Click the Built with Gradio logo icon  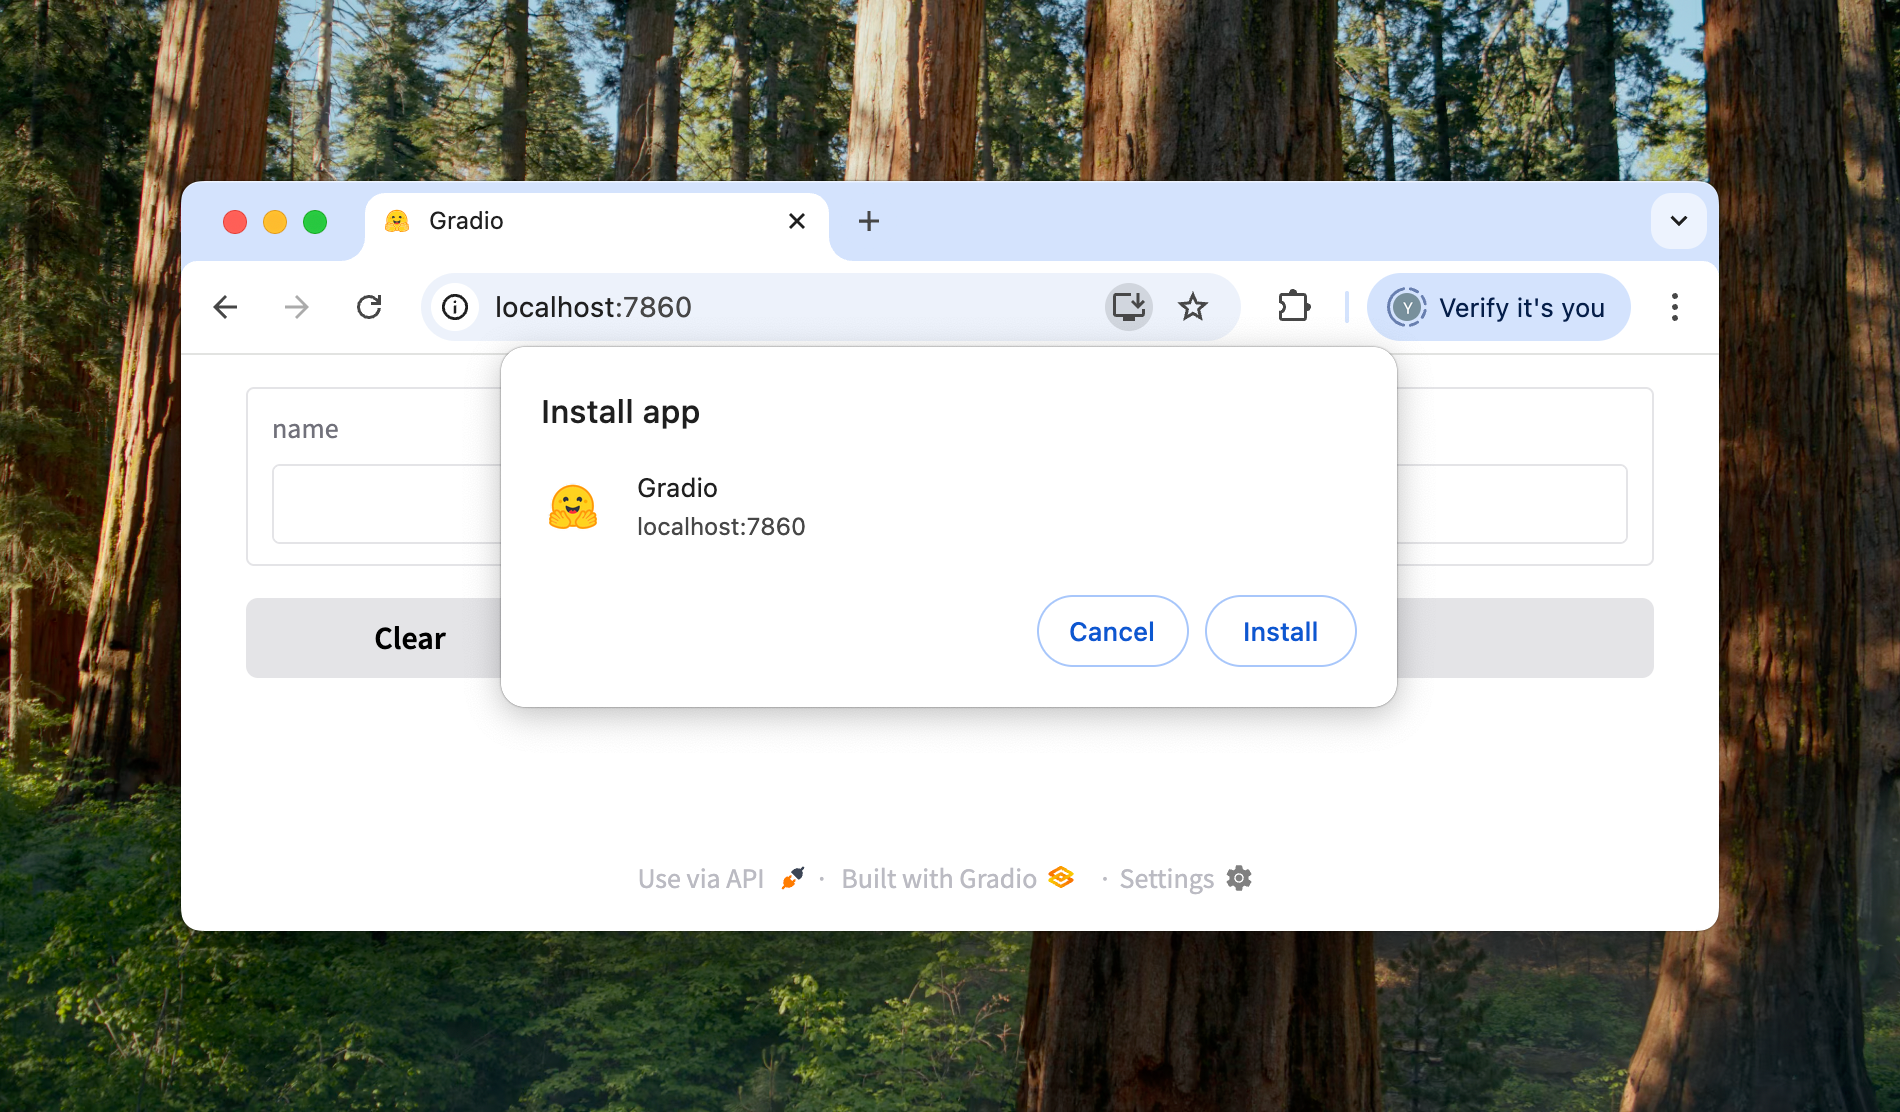[x=1061, y=877]
